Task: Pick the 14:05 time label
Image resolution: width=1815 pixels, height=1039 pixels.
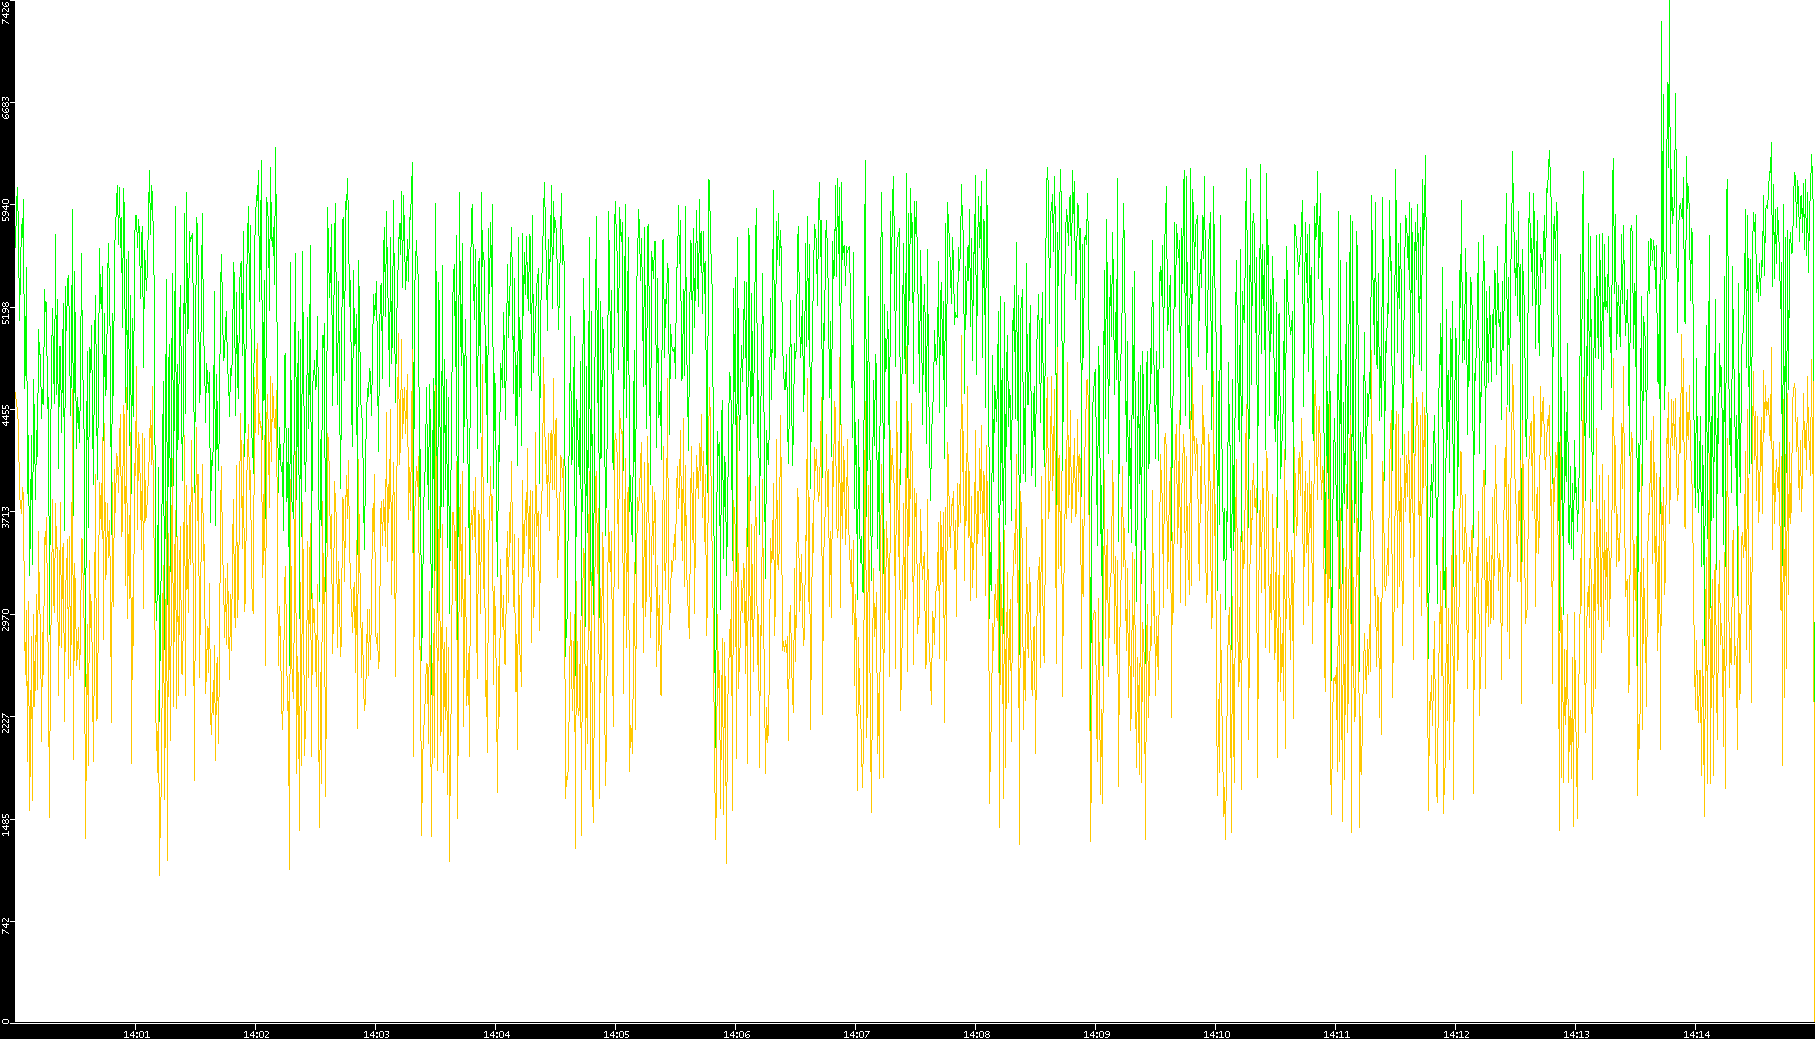Action: [616, 1033]
